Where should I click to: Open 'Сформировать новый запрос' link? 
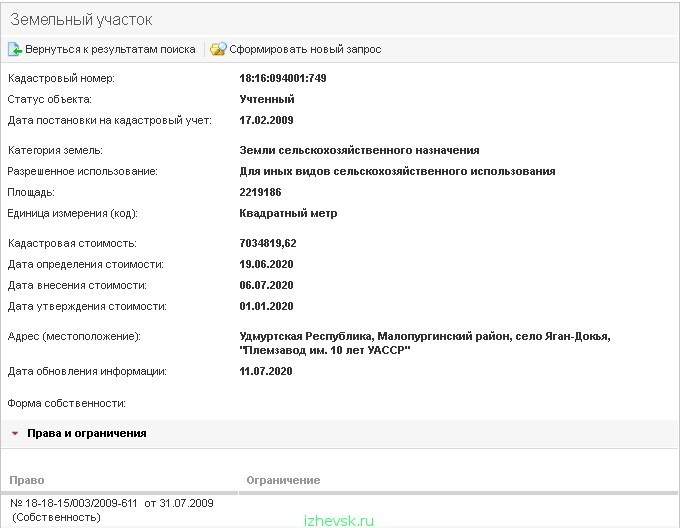tap(305, 50)
